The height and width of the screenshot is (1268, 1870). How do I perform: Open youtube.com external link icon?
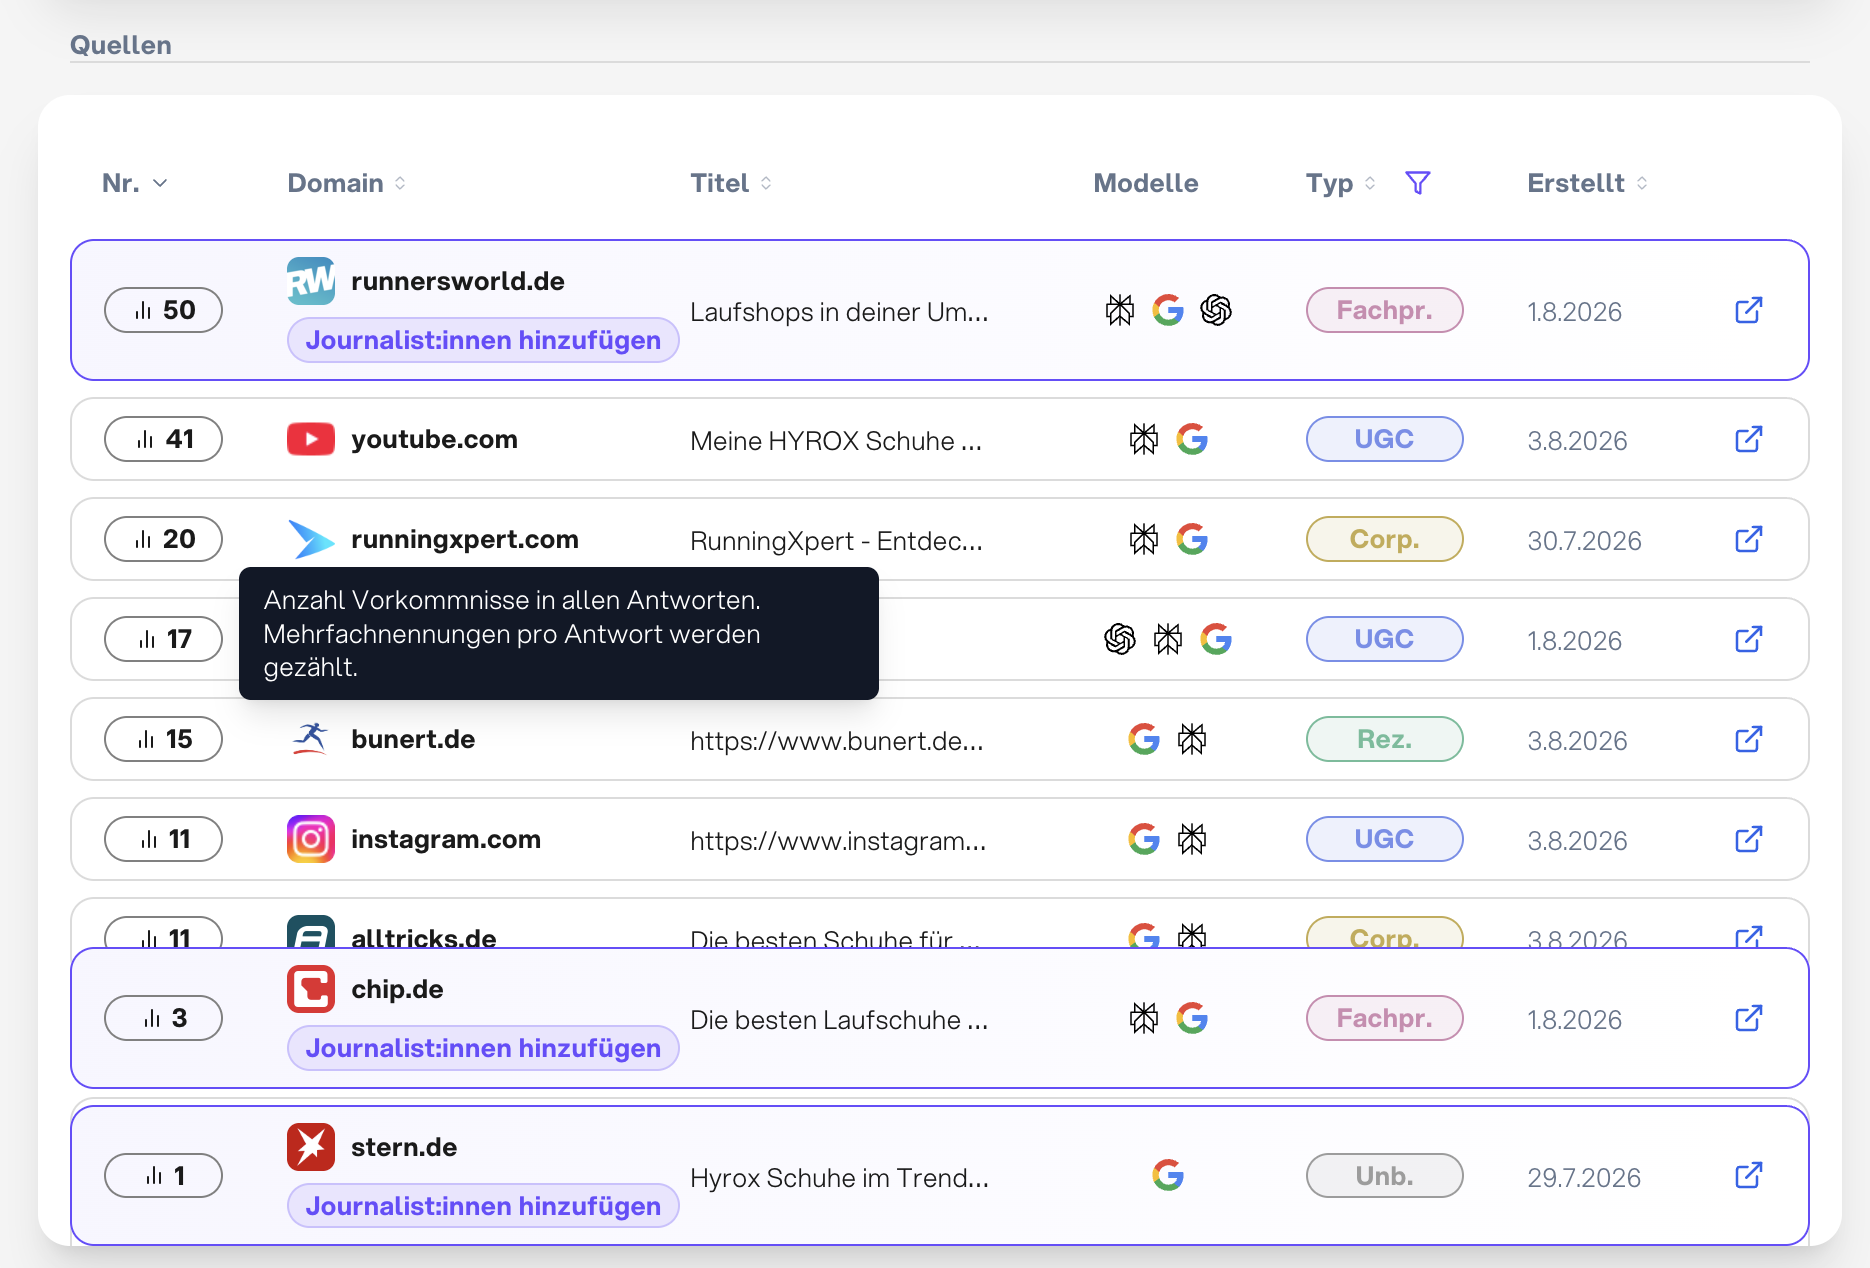(x=1748, y=439)
